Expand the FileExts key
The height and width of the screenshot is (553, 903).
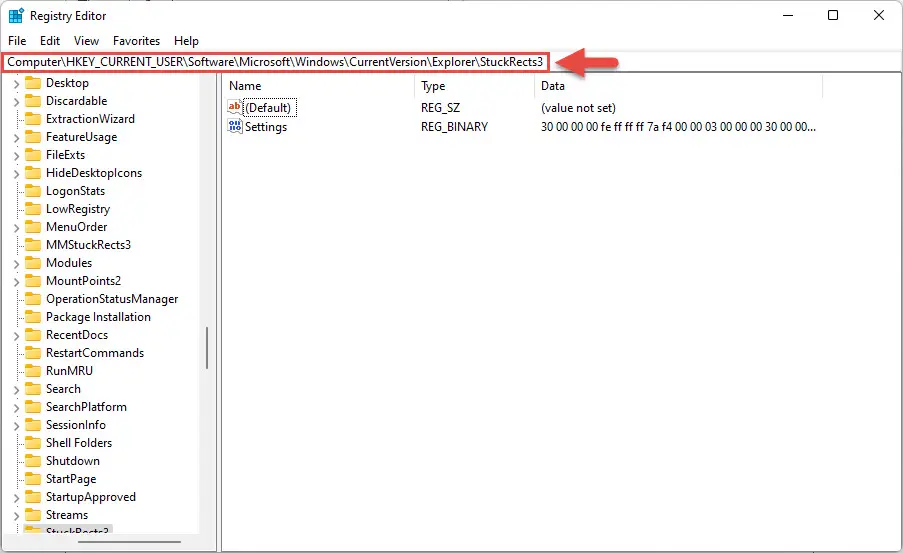pyautogui.click(x=16, y=156)
